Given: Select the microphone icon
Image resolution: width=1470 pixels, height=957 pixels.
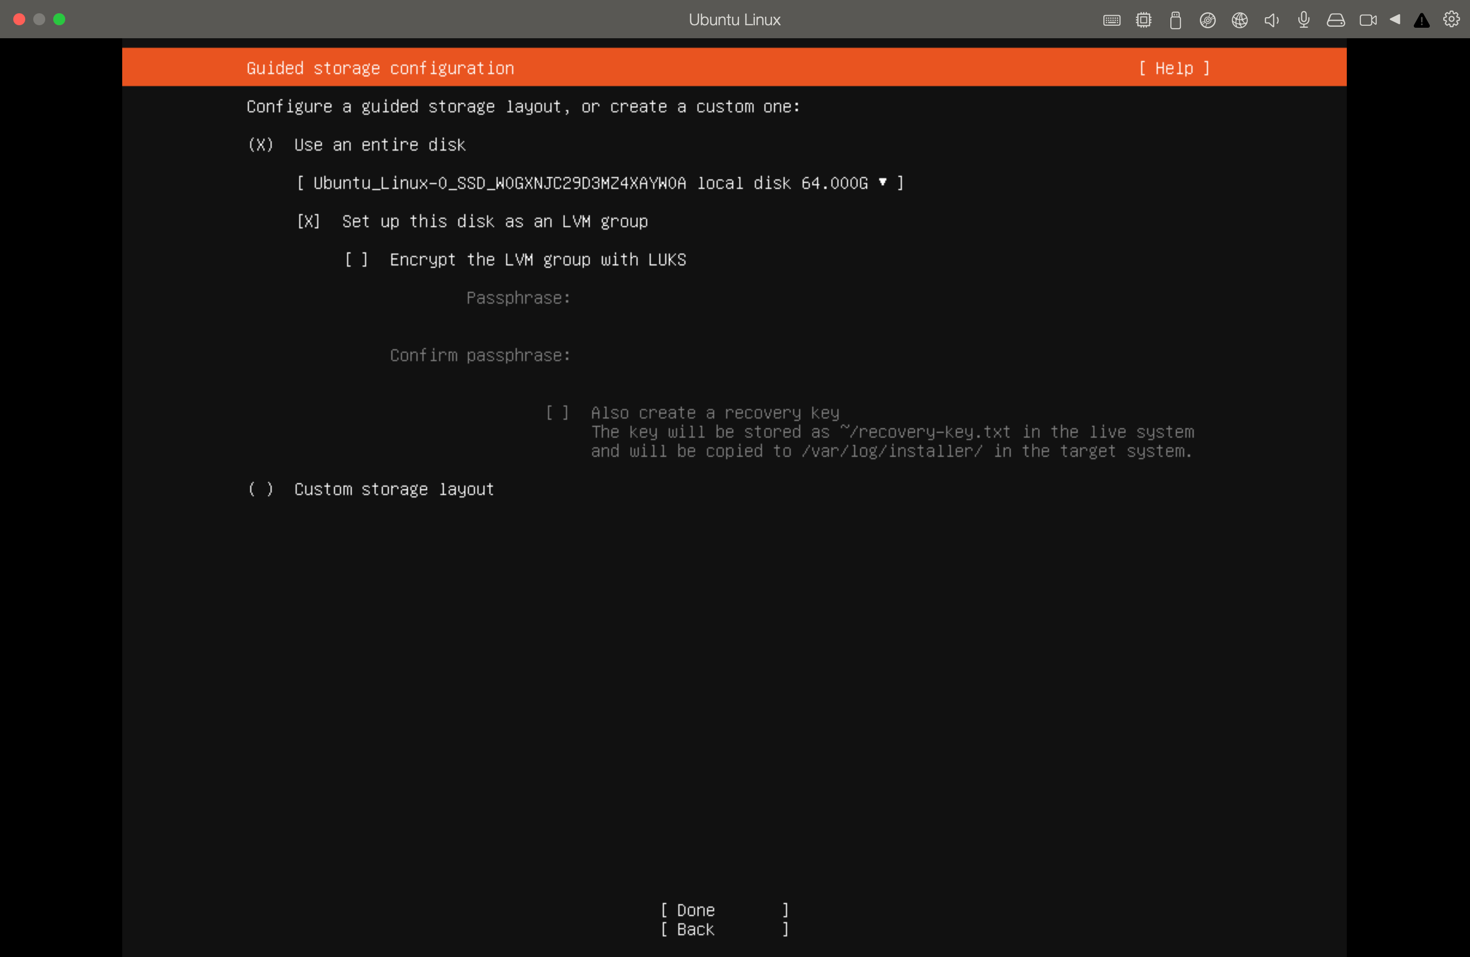Looking at the screenshot, I should point(1303,19).
